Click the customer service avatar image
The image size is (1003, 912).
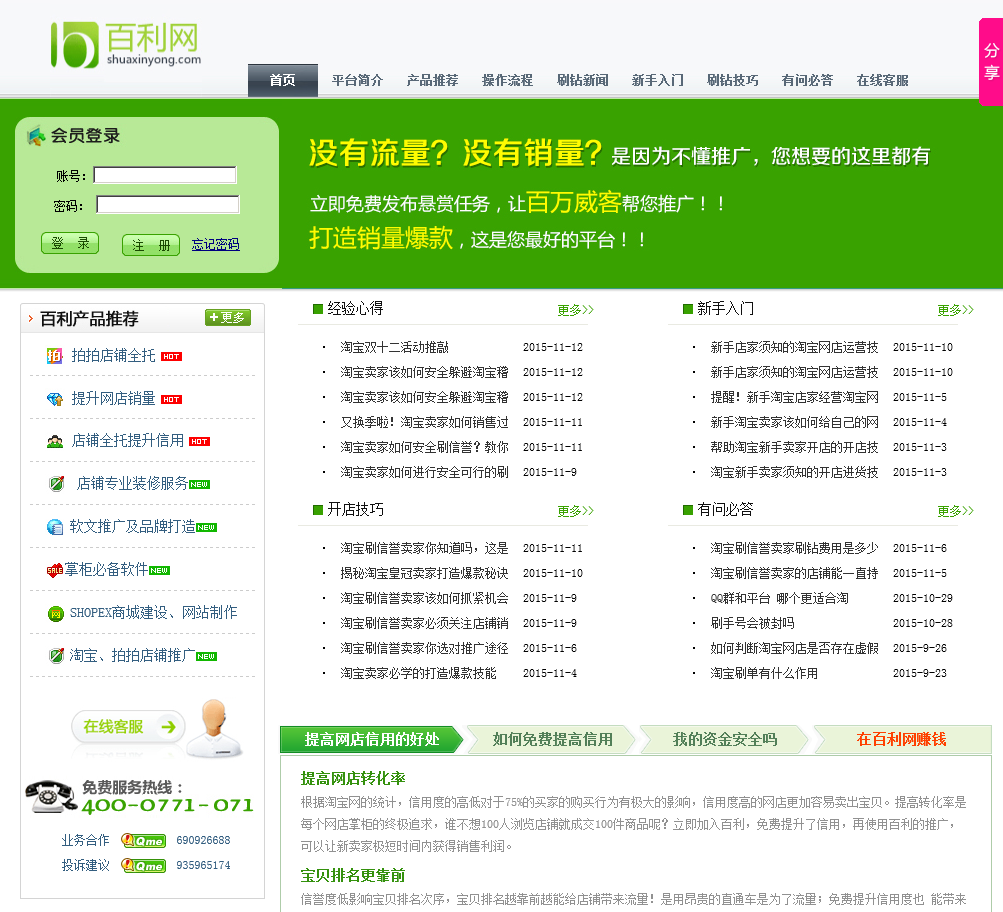click(x=216, y=728)
